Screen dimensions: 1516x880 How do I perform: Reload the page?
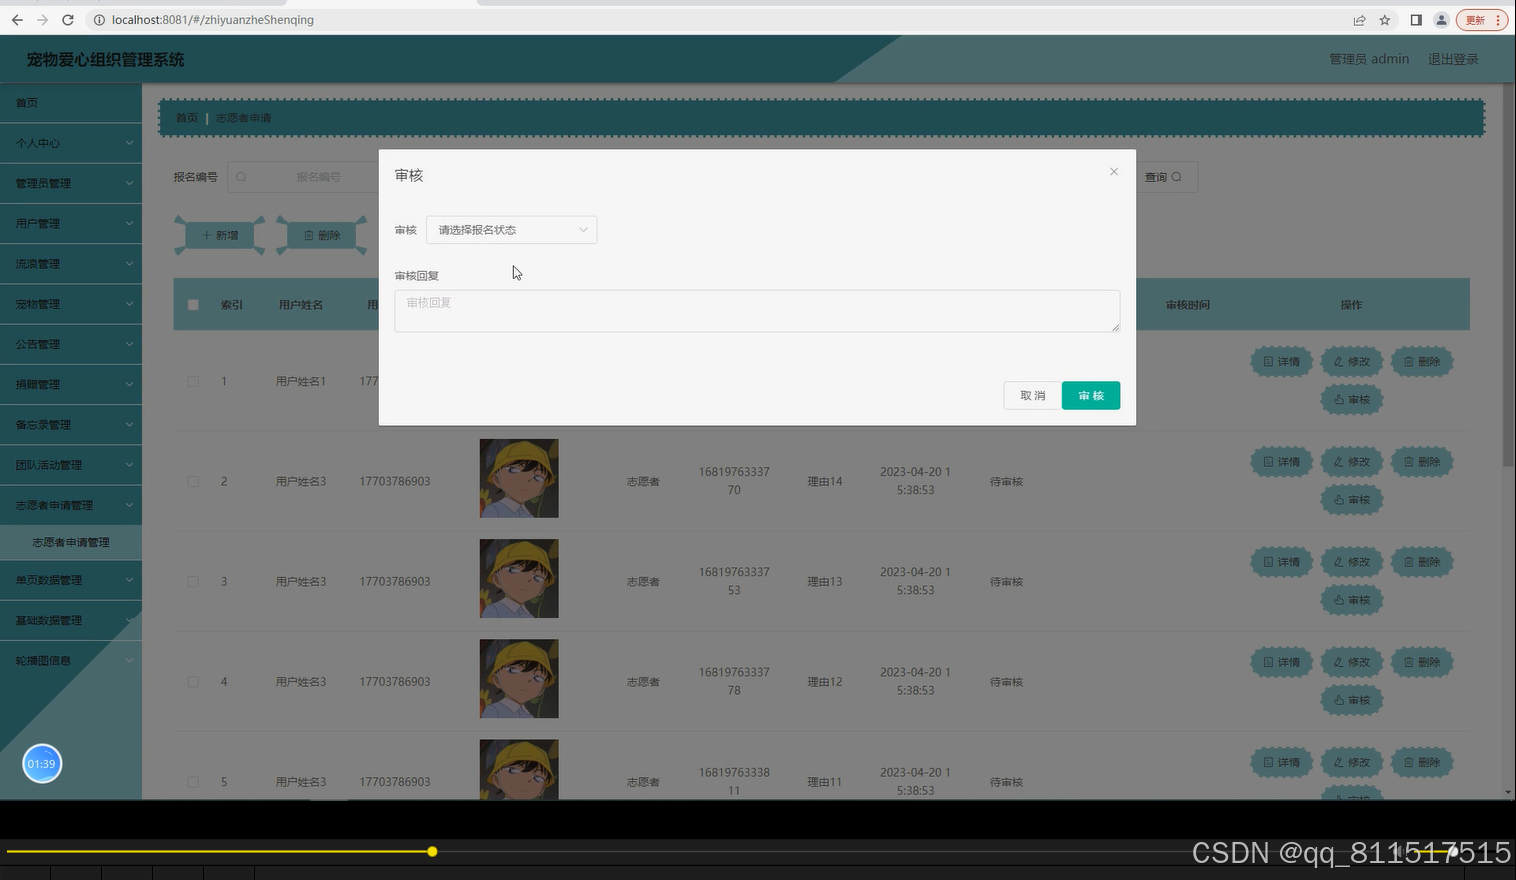[68, 20]
